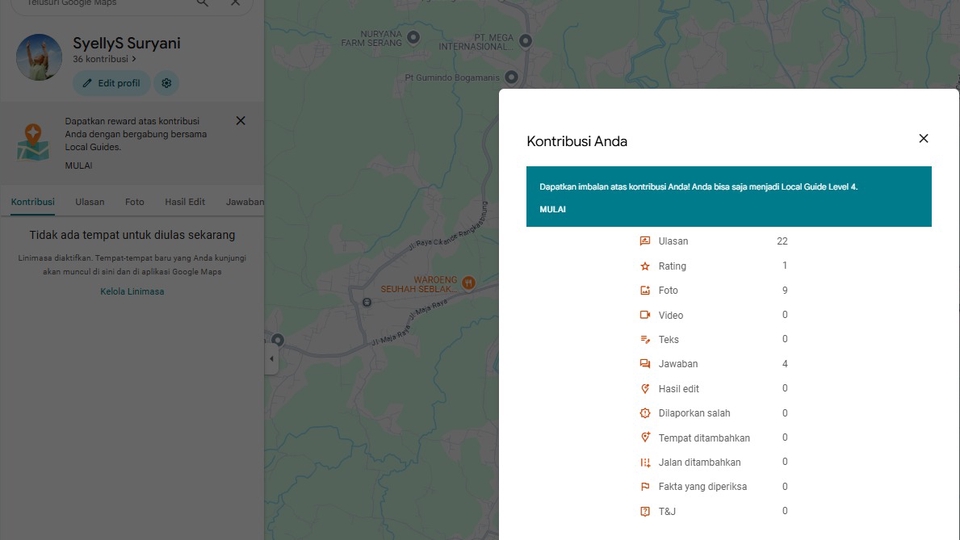
Task: Click the Foto icon in contributions list
Action: [645, 290]
